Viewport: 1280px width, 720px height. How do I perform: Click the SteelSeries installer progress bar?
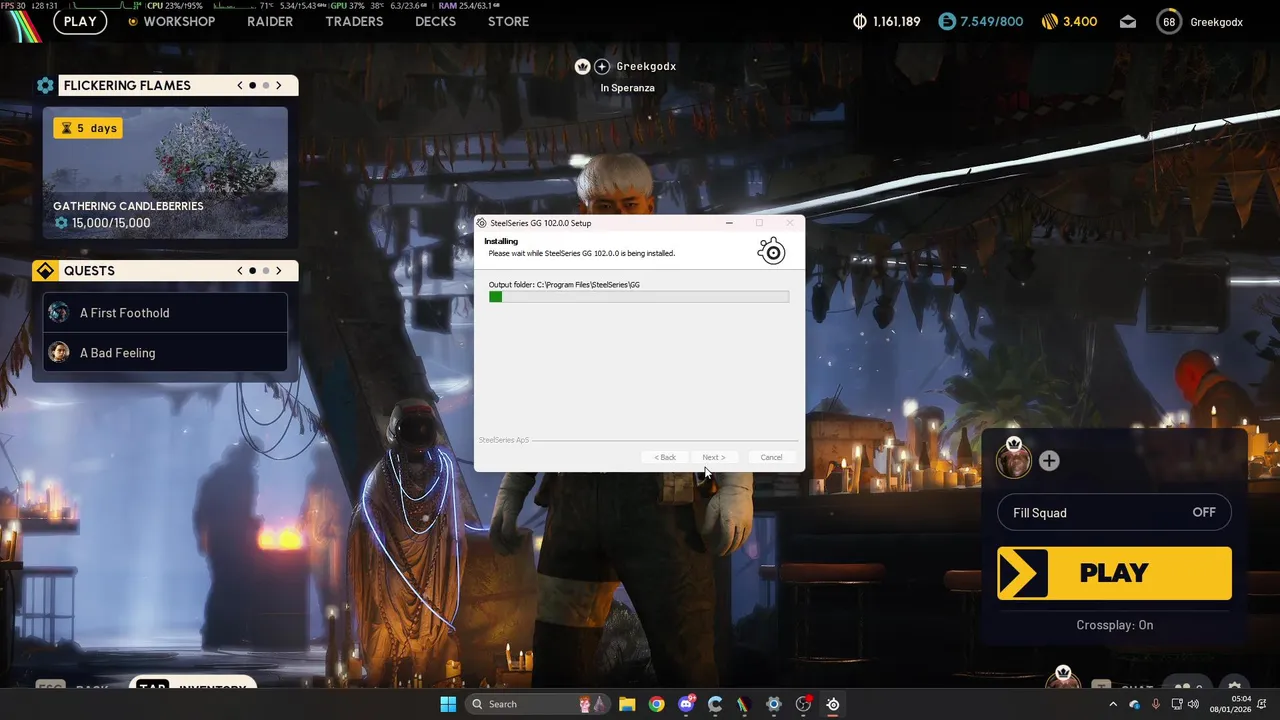pyautogui.click(x=639, y=297)
